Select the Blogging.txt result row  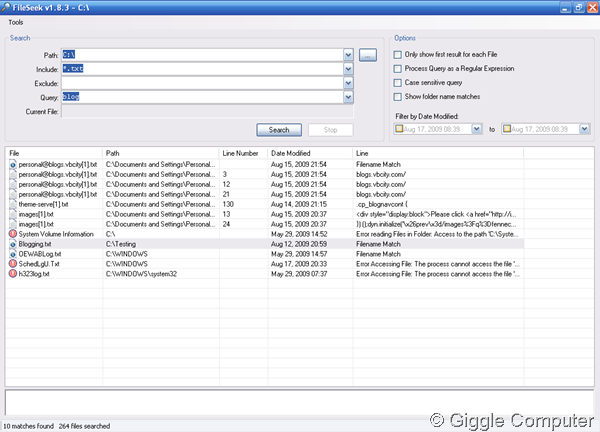(265, 244)
